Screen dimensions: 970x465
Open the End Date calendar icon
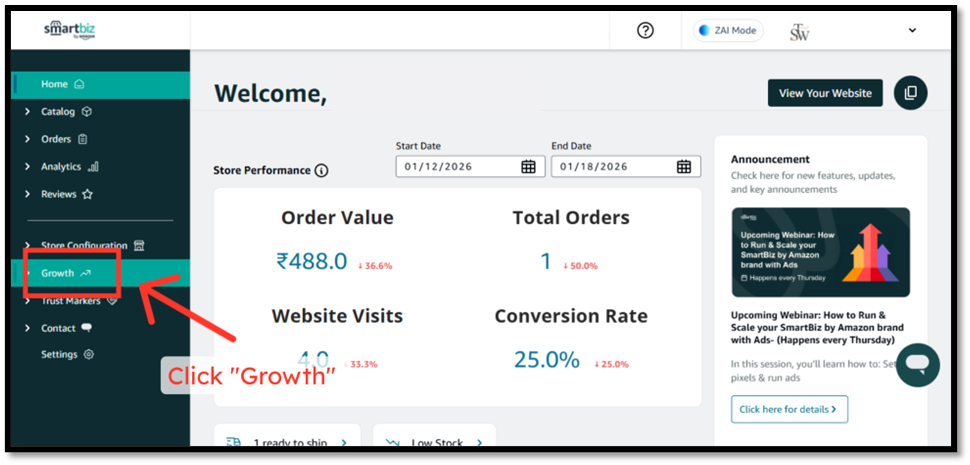(x=683, y=167)
